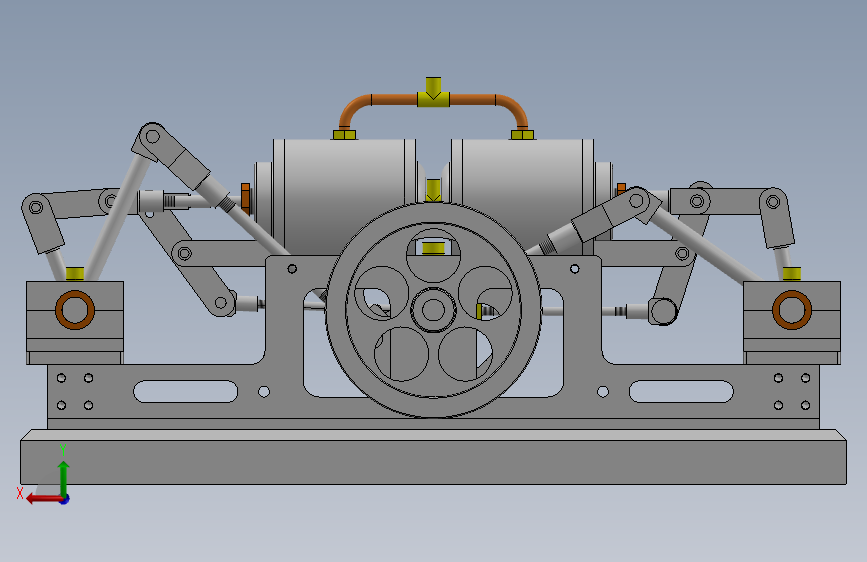Click the flywheel center hub

(x=434, y=310)
